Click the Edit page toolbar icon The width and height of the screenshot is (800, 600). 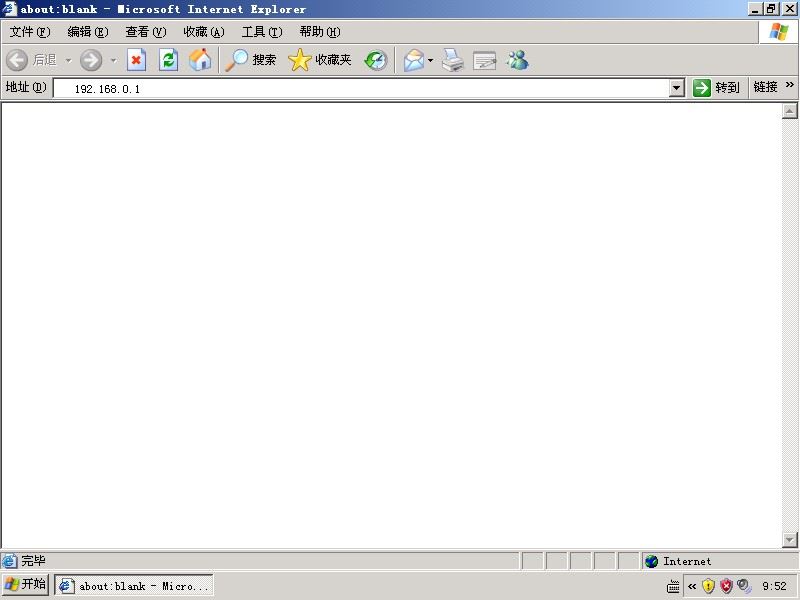(x=484, y=60)
